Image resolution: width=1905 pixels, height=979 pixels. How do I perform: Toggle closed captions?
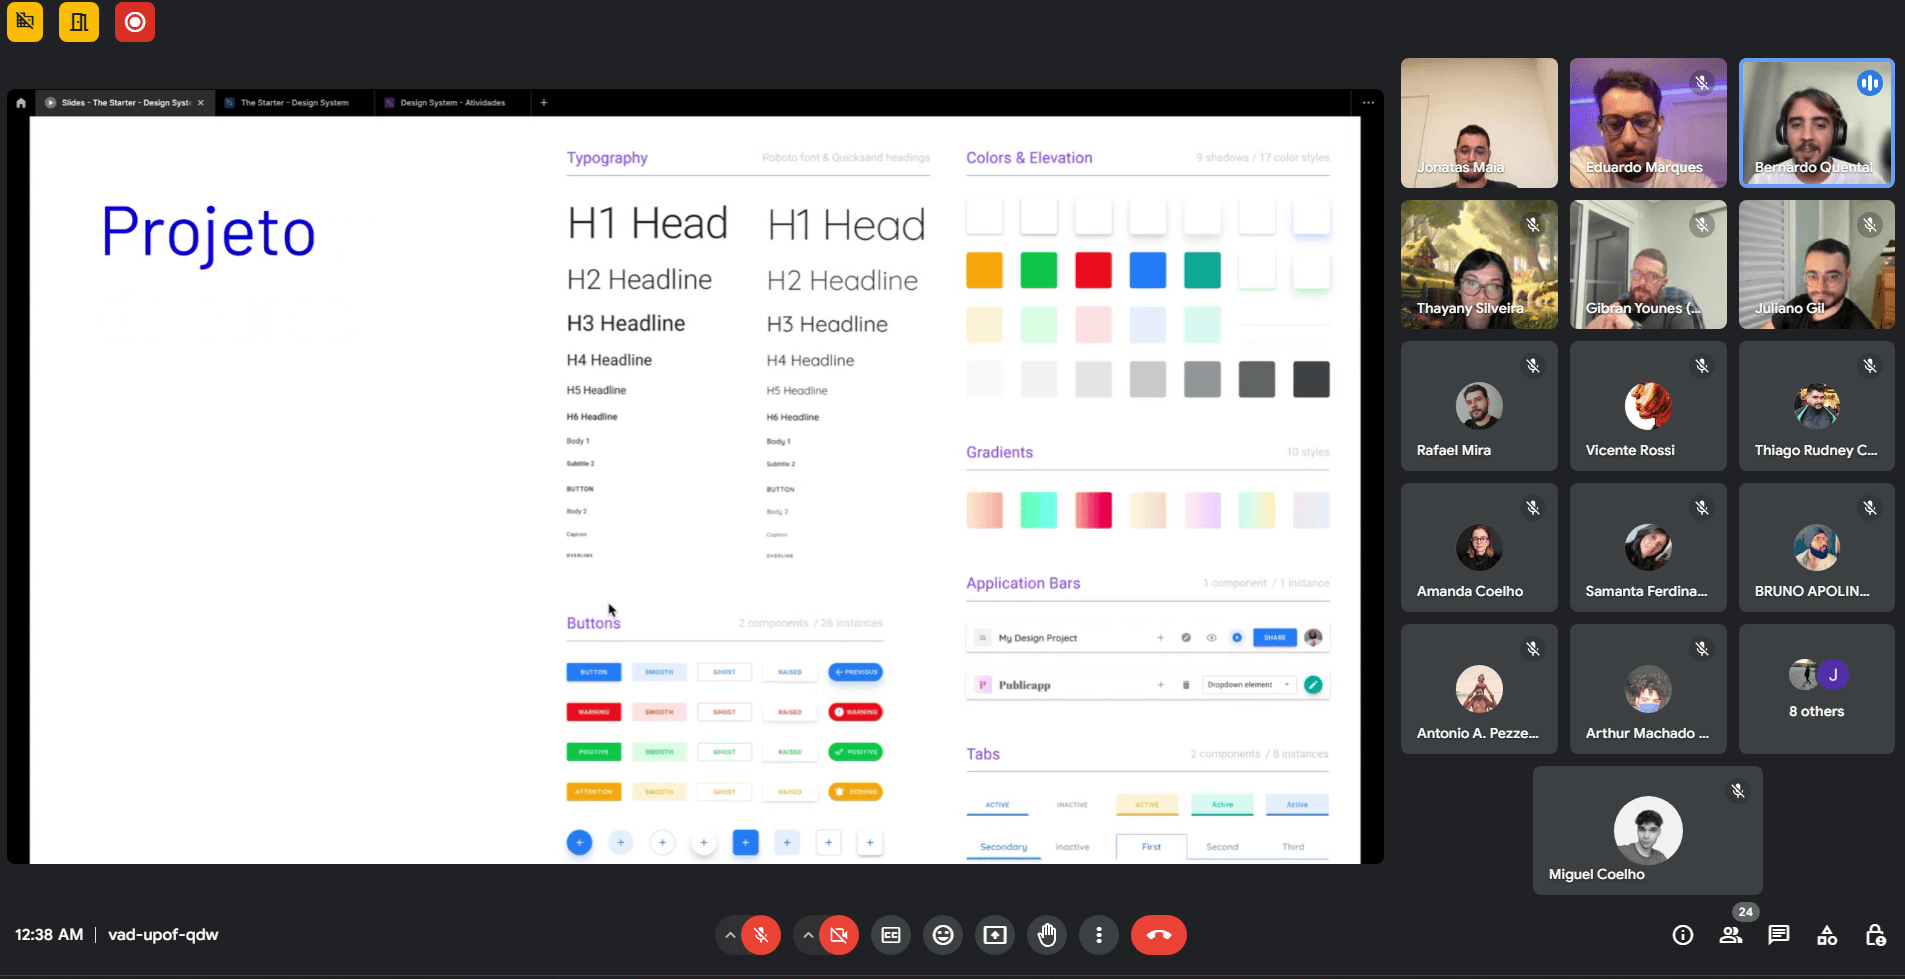click(891, 935)
